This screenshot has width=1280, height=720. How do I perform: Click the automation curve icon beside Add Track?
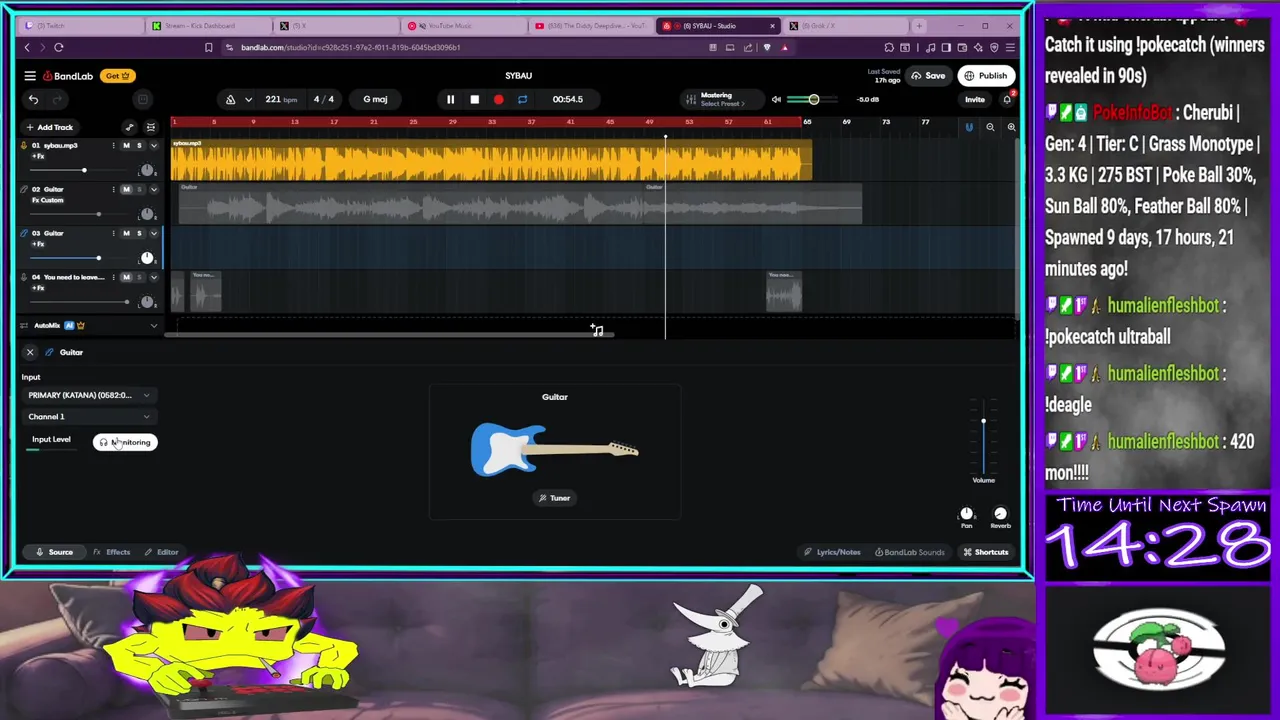[x=129, y=127]
